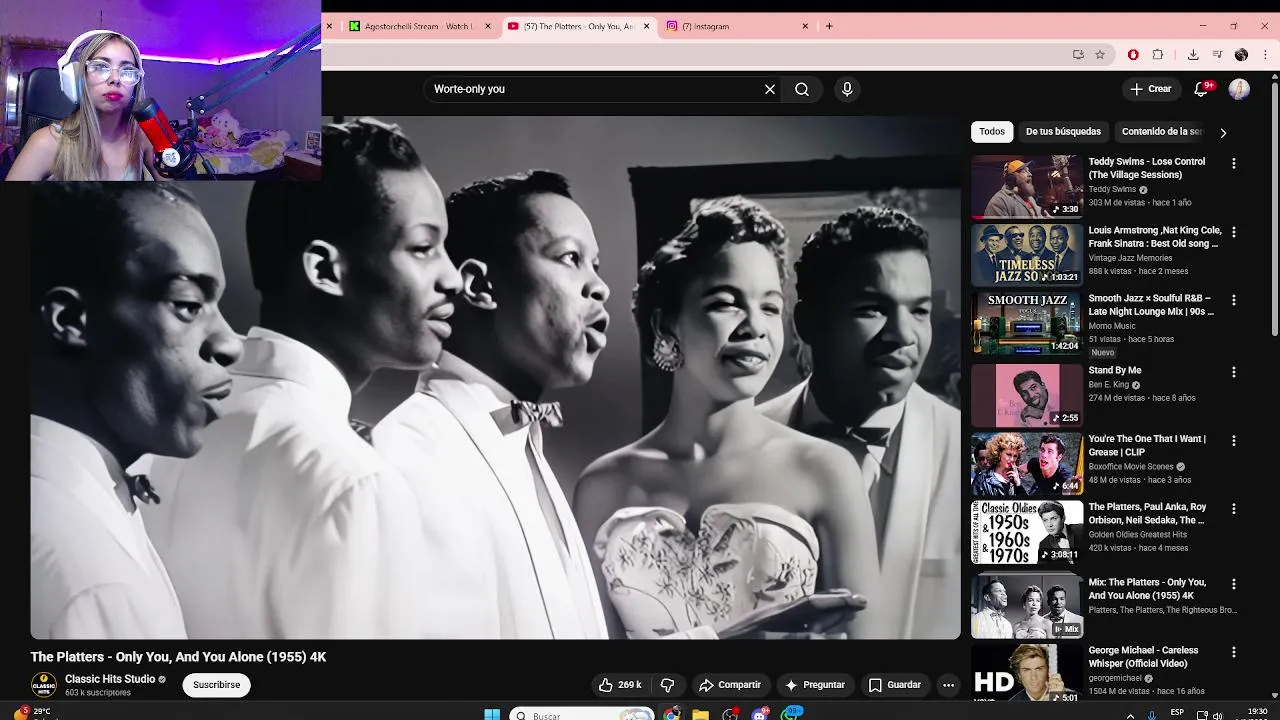Subscribe via the Suscribirse button

click(217, 685)
